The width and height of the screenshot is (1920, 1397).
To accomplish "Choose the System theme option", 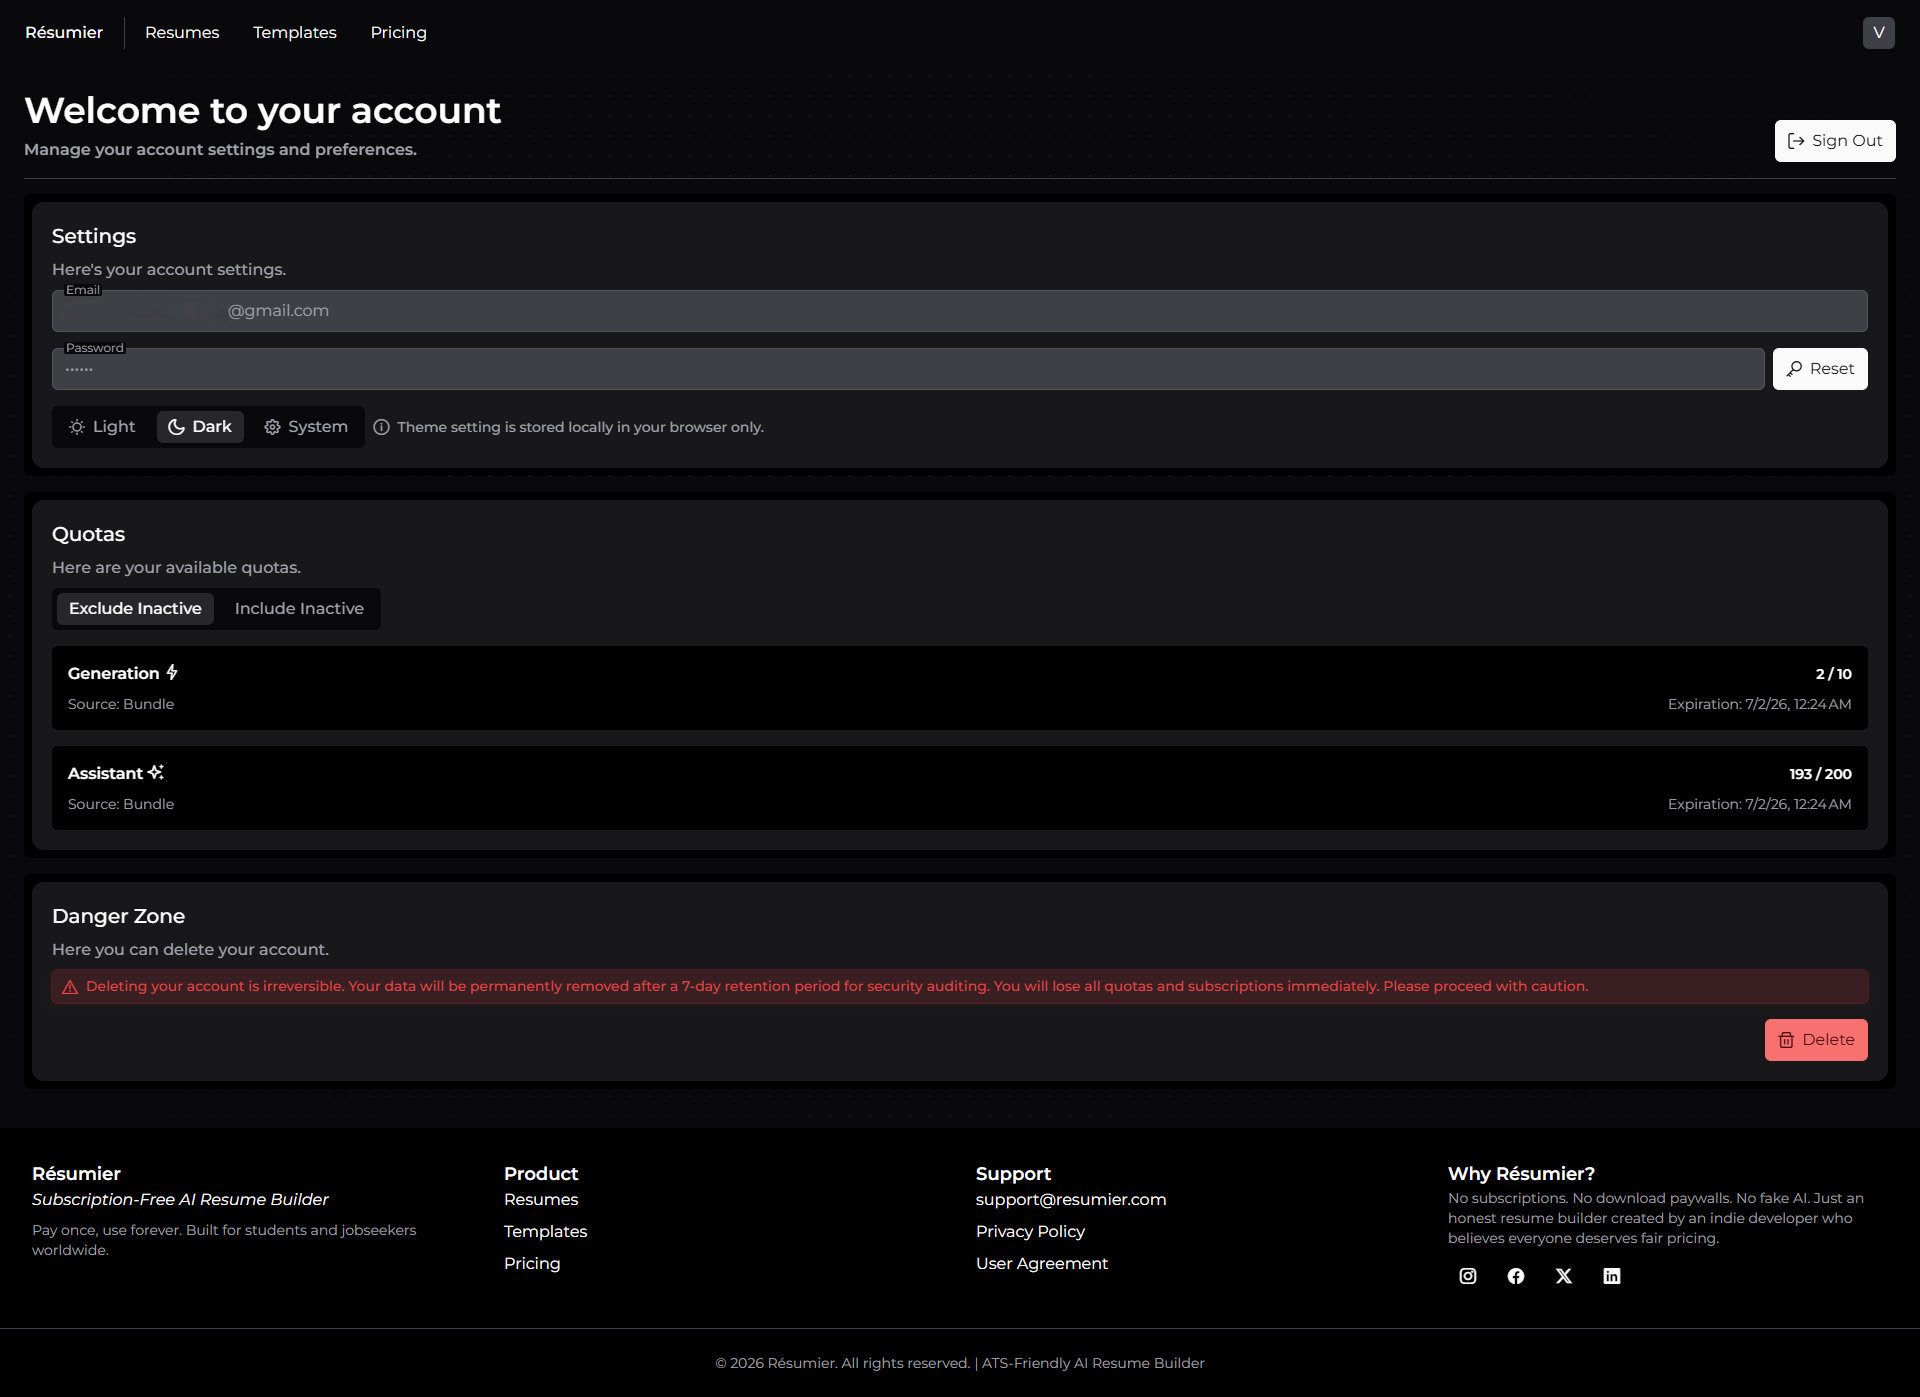I will pyautogui.click(x=306, y=427).
